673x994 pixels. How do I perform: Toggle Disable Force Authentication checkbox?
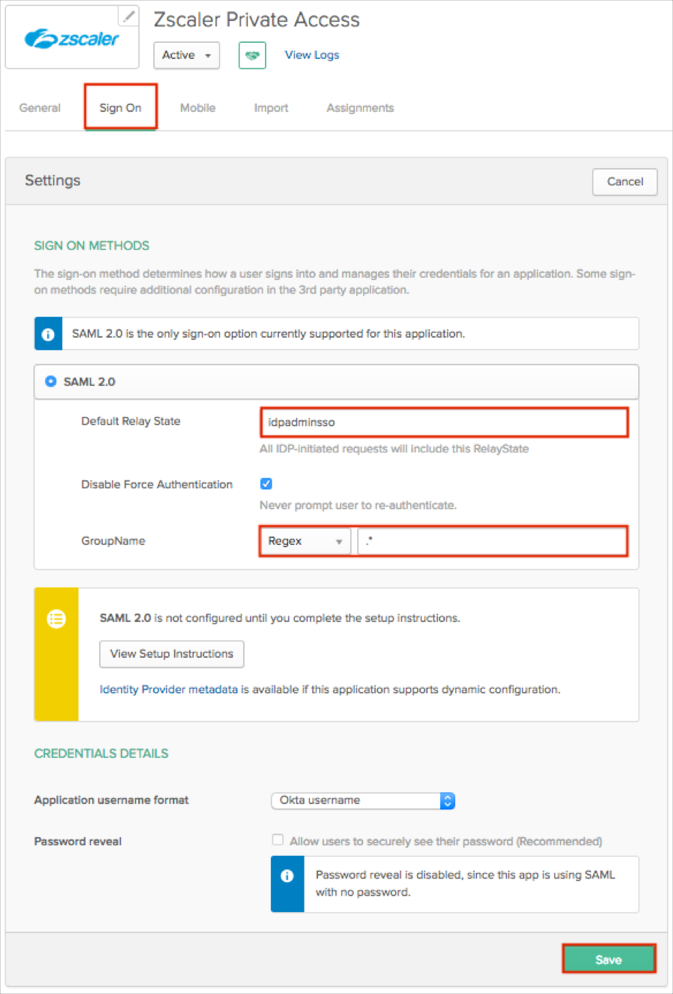(266, 484)
